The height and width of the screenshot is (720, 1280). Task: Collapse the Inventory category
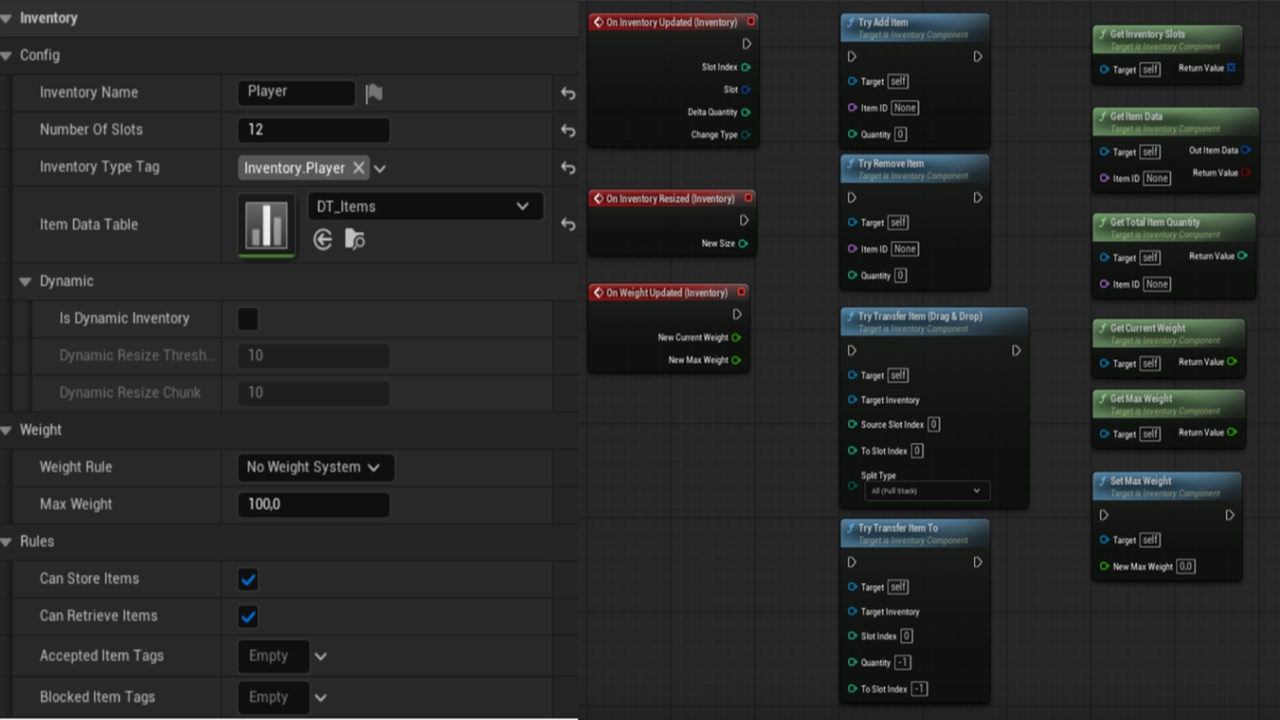[x=7, y=18]
